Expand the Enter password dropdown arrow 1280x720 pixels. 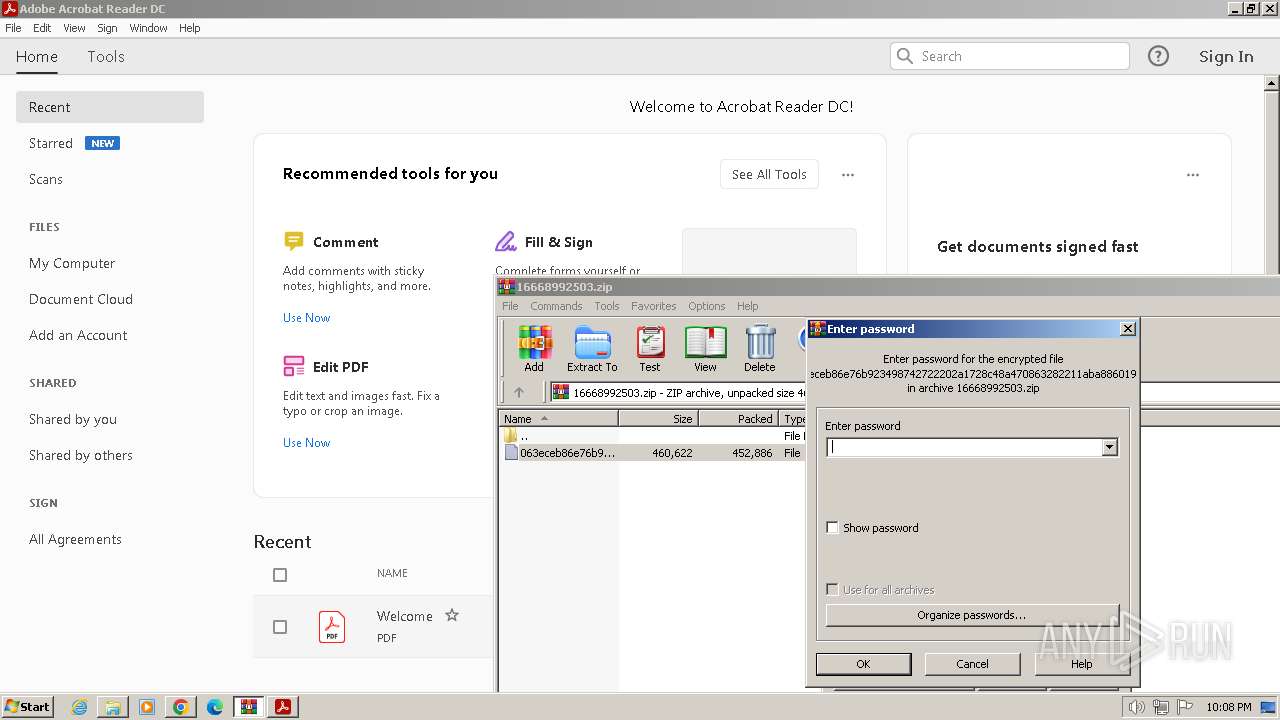(x=1109, y=448)
